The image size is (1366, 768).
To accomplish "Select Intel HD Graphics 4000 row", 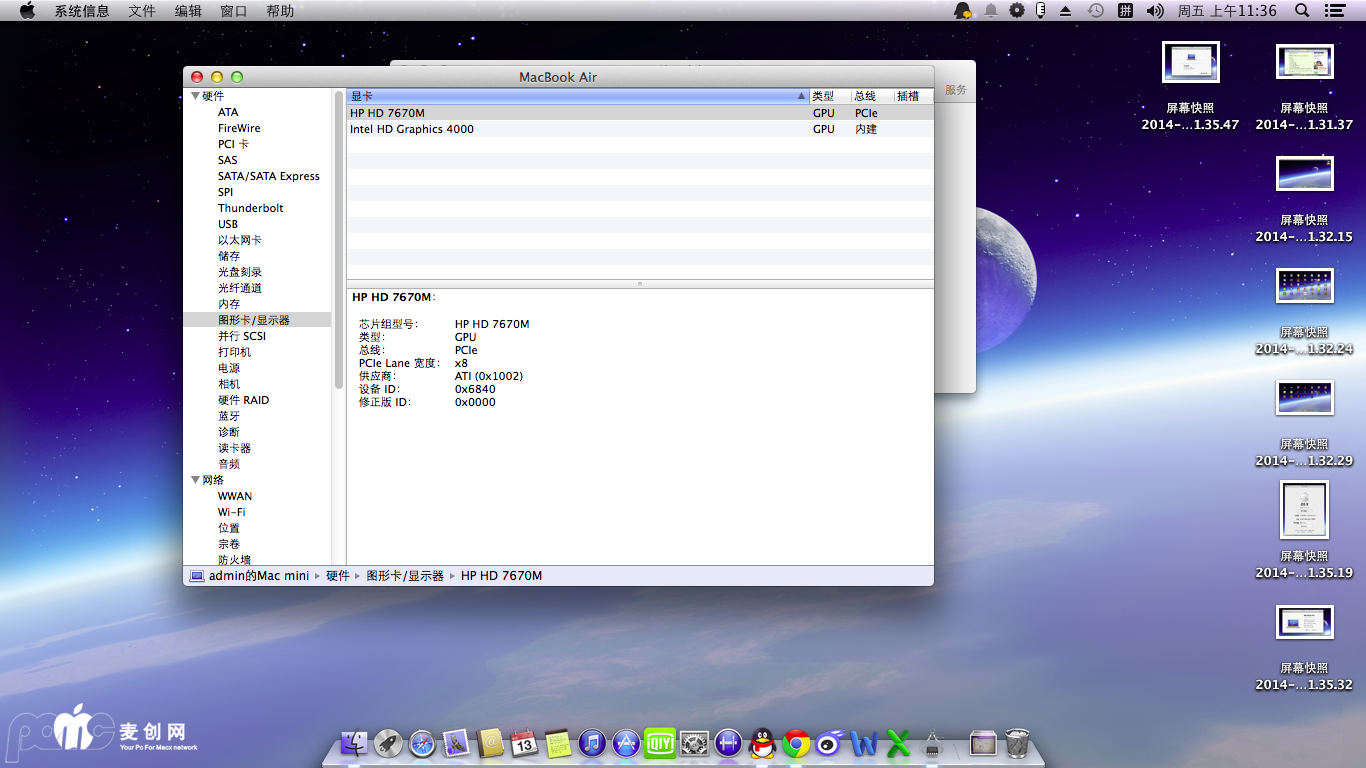I will click(412, 129).
